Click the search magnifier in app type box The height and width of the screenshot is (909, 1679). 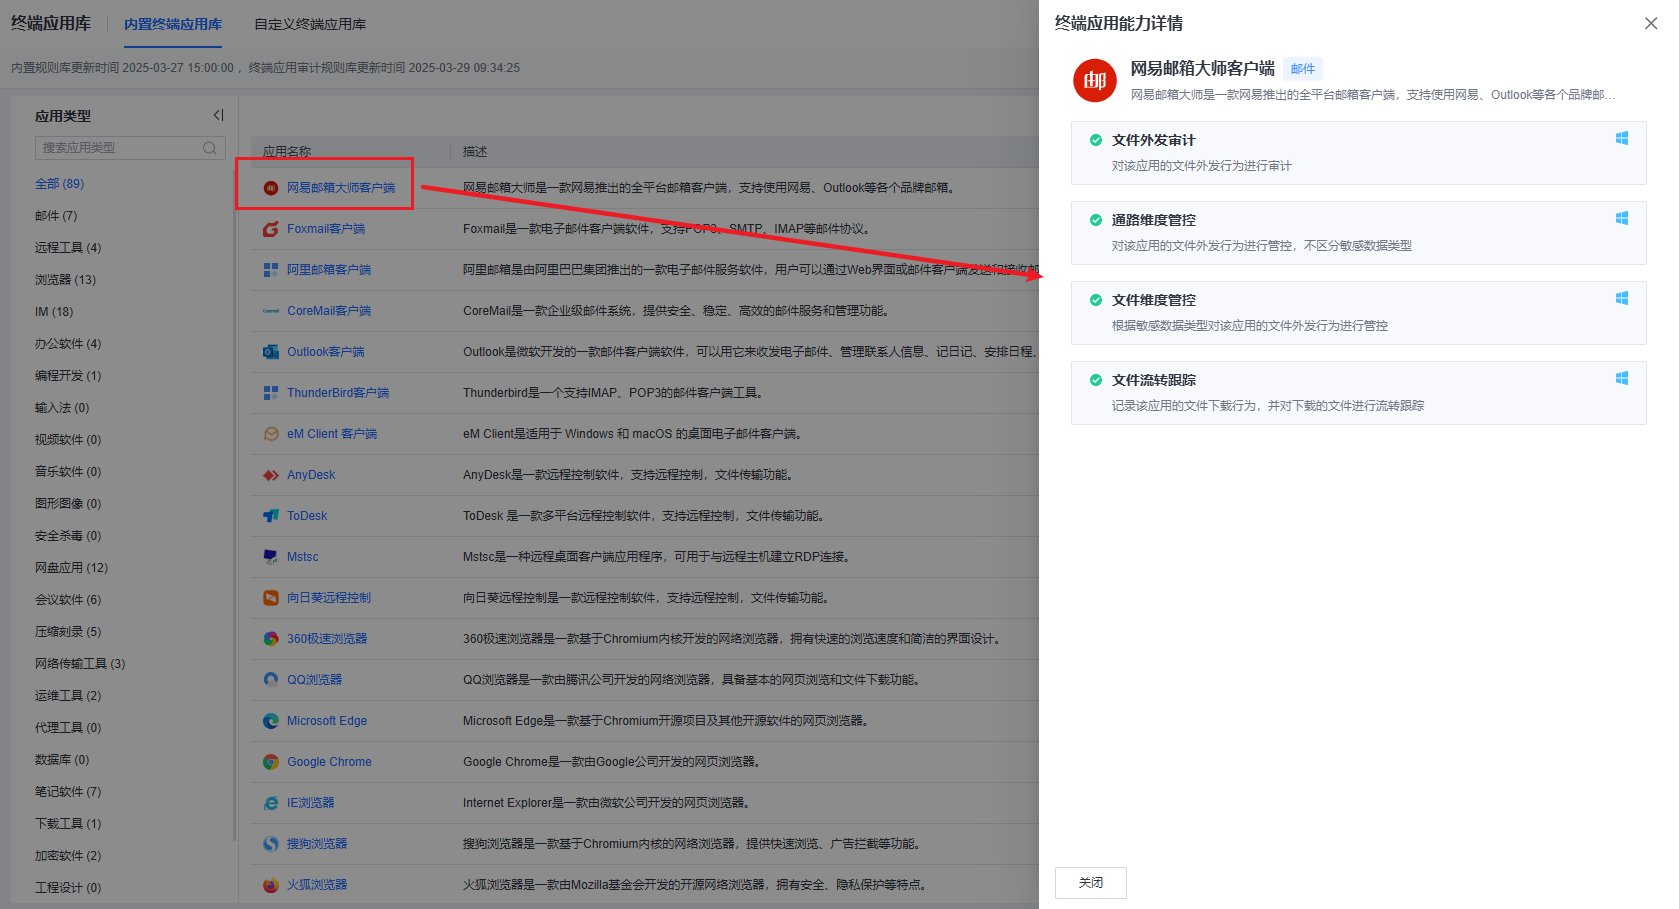point(209,148)
